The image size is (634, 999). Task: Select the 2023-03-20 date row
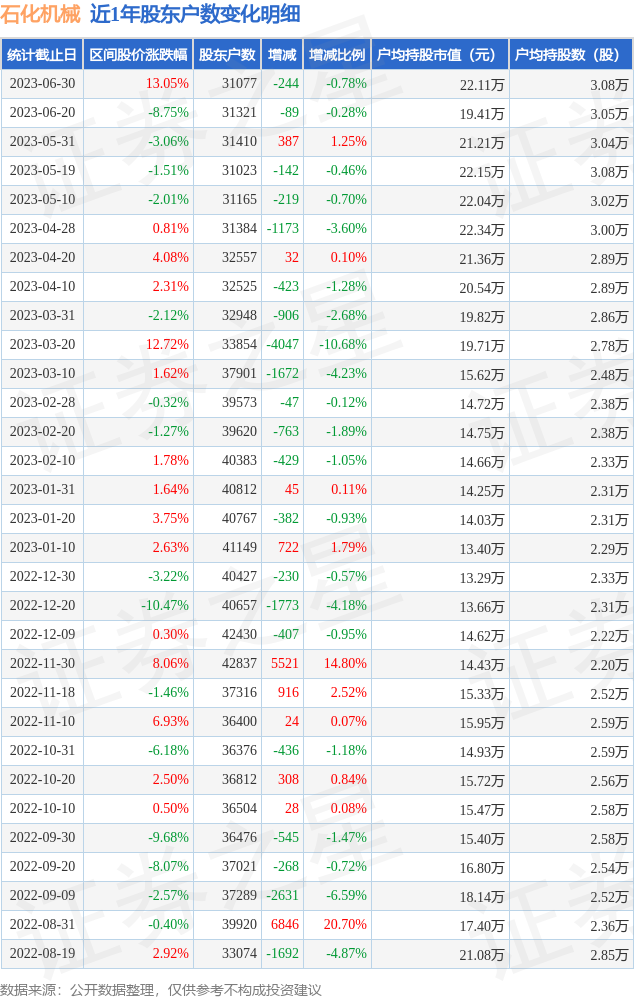42,345
